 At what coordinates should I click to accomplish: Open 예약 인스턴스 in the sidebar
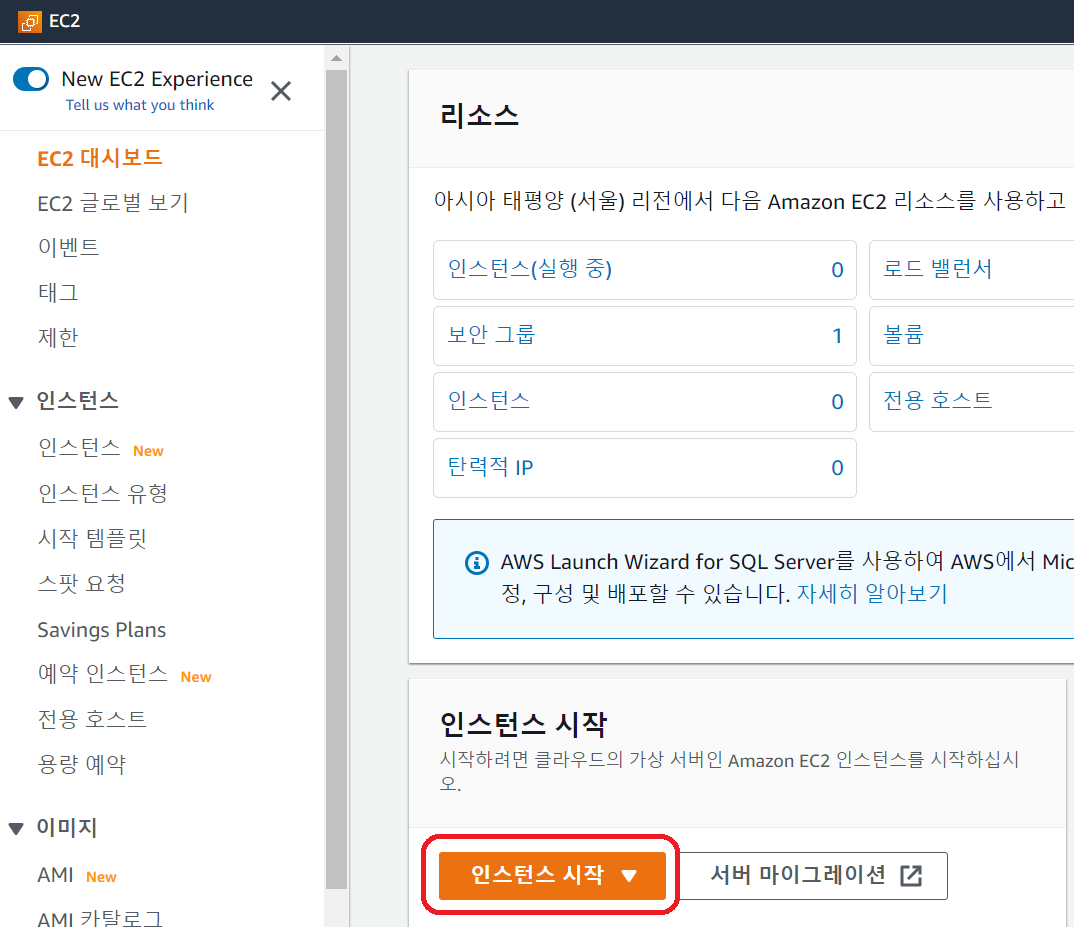click(x=103, y=673)
